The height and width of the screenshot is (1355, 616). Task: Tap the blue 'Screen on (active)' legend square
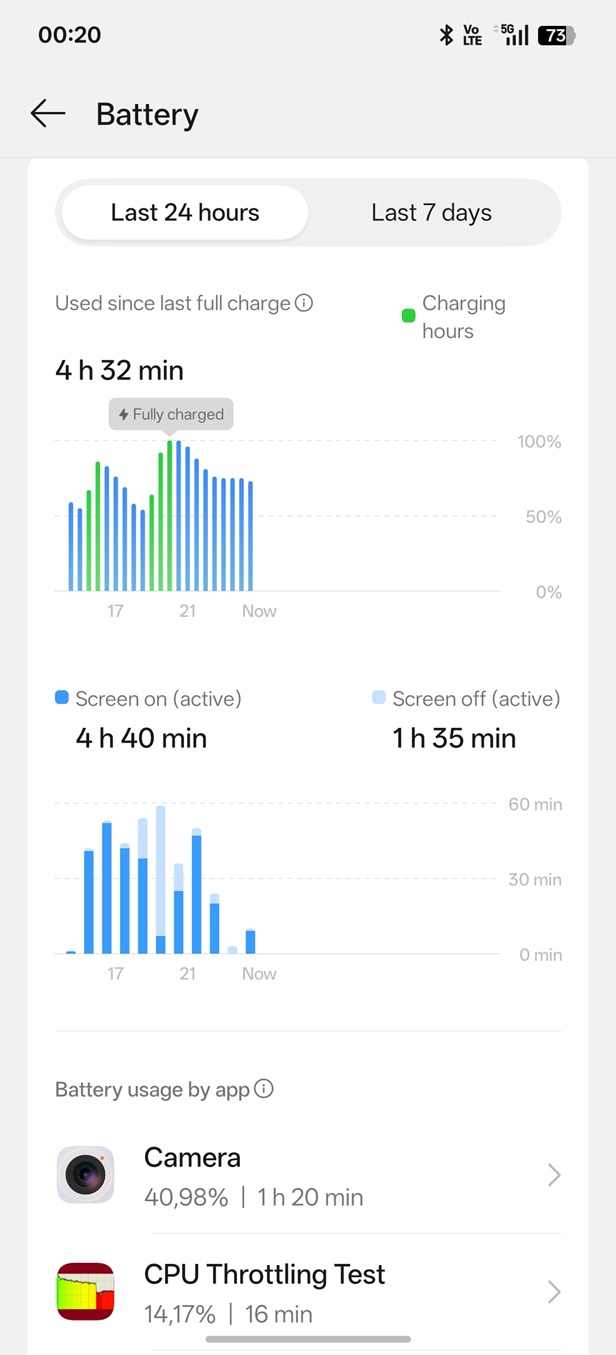62,698
